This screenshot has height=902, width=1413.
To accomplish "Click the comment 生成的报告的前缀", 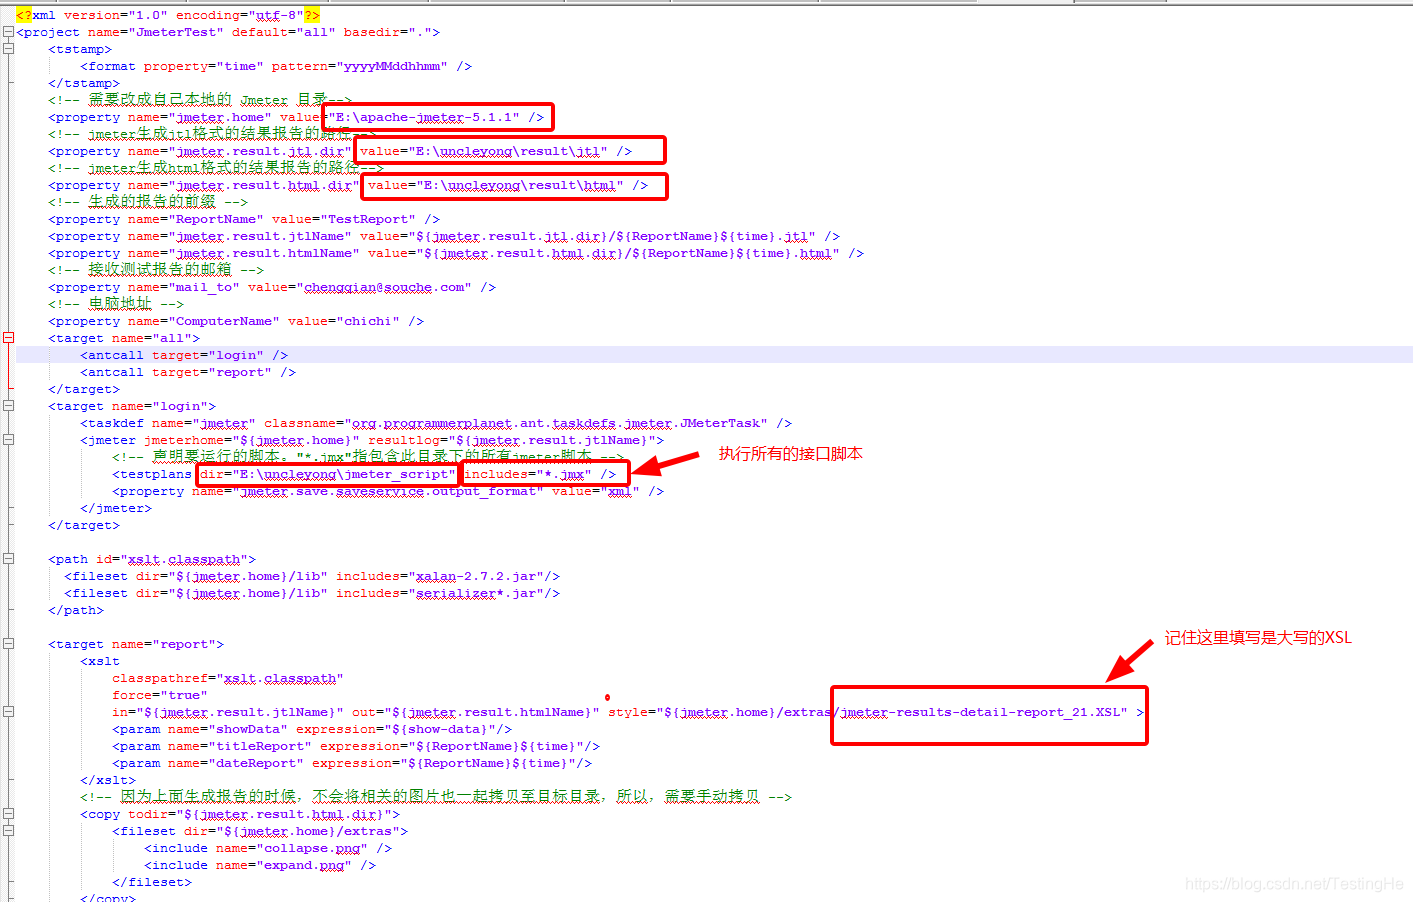I will pyautogui.click(x=148, y=202).
